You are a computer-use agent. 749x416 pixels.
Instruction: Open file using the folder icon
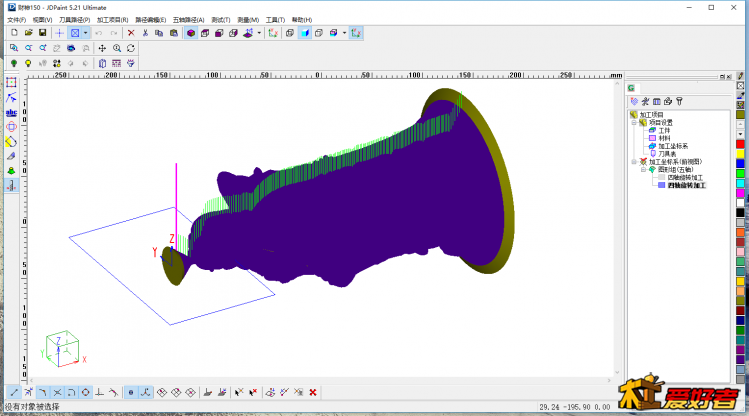[29, 33]
